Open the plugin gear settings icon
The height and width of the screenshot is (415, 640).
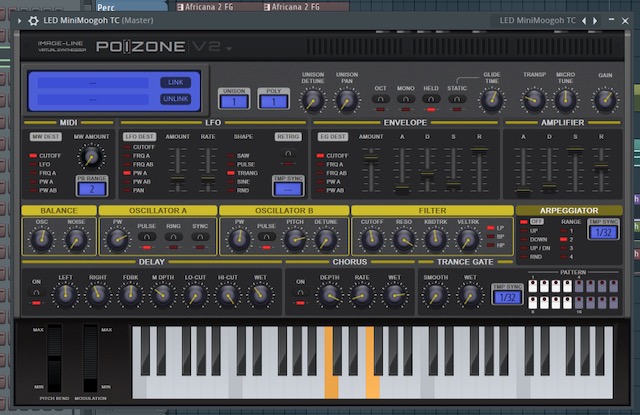tap(33, 20)
